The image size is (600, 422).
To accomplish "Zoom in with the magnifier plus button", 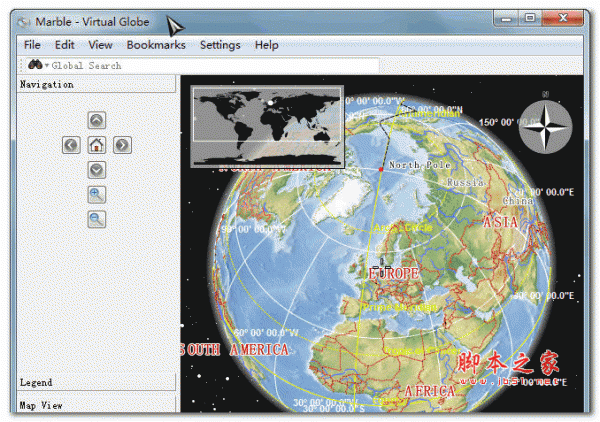I will tap(96, 195).
